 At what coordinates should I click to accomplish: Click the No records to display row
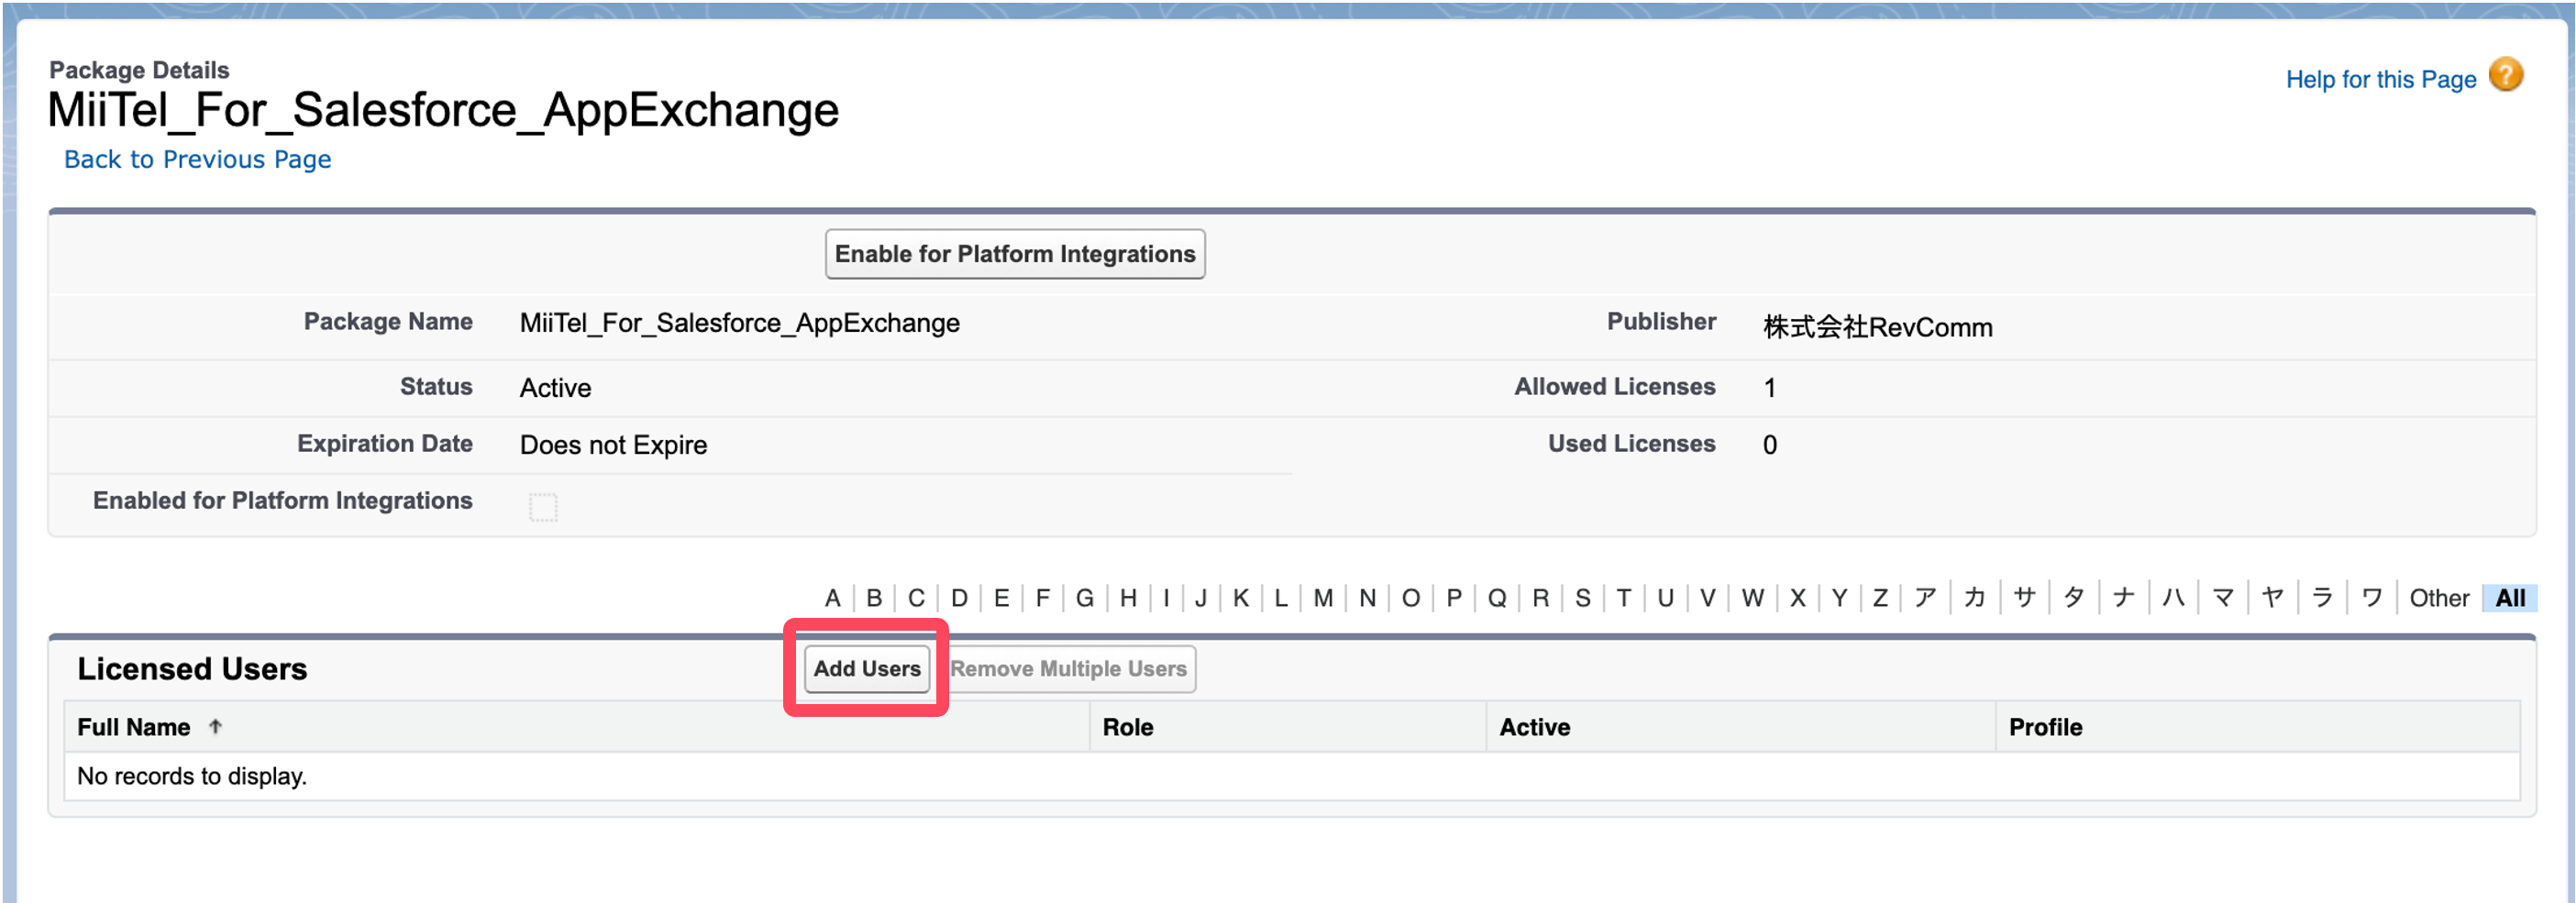point(1291,776)
